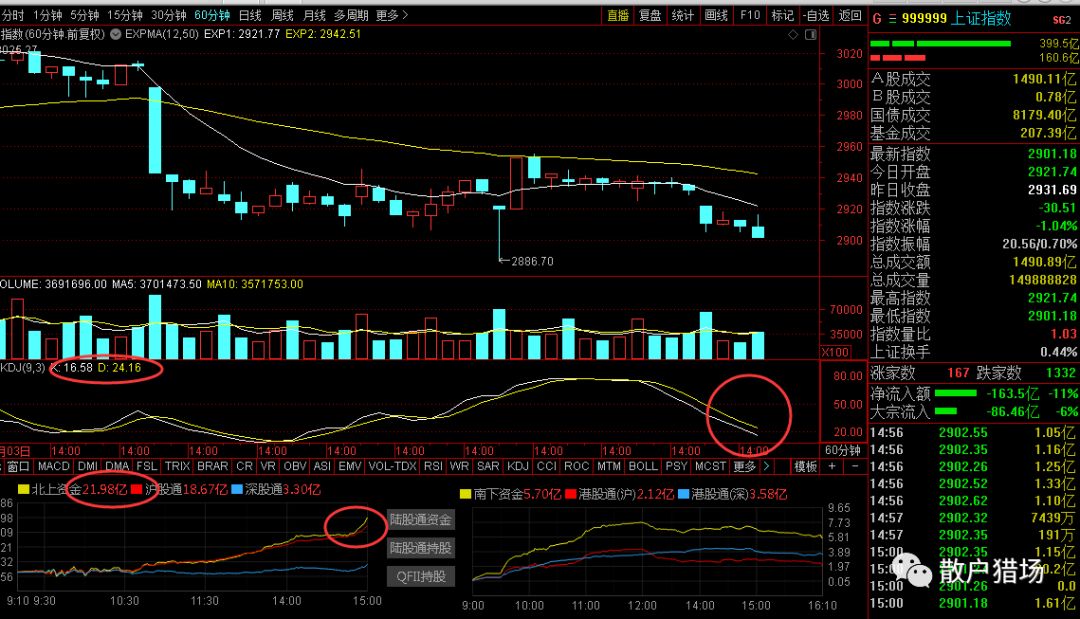Select the CCI indicator
Viewport: 1080px width, 619px height.
(547, 466)
